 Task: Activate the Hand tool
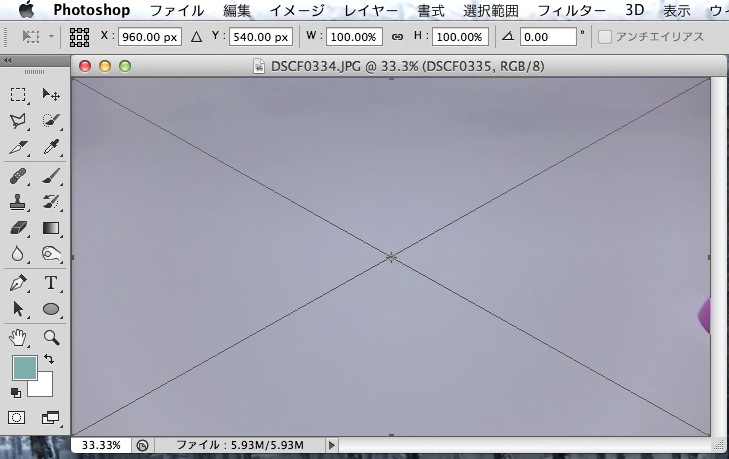[x=18, y=338]
